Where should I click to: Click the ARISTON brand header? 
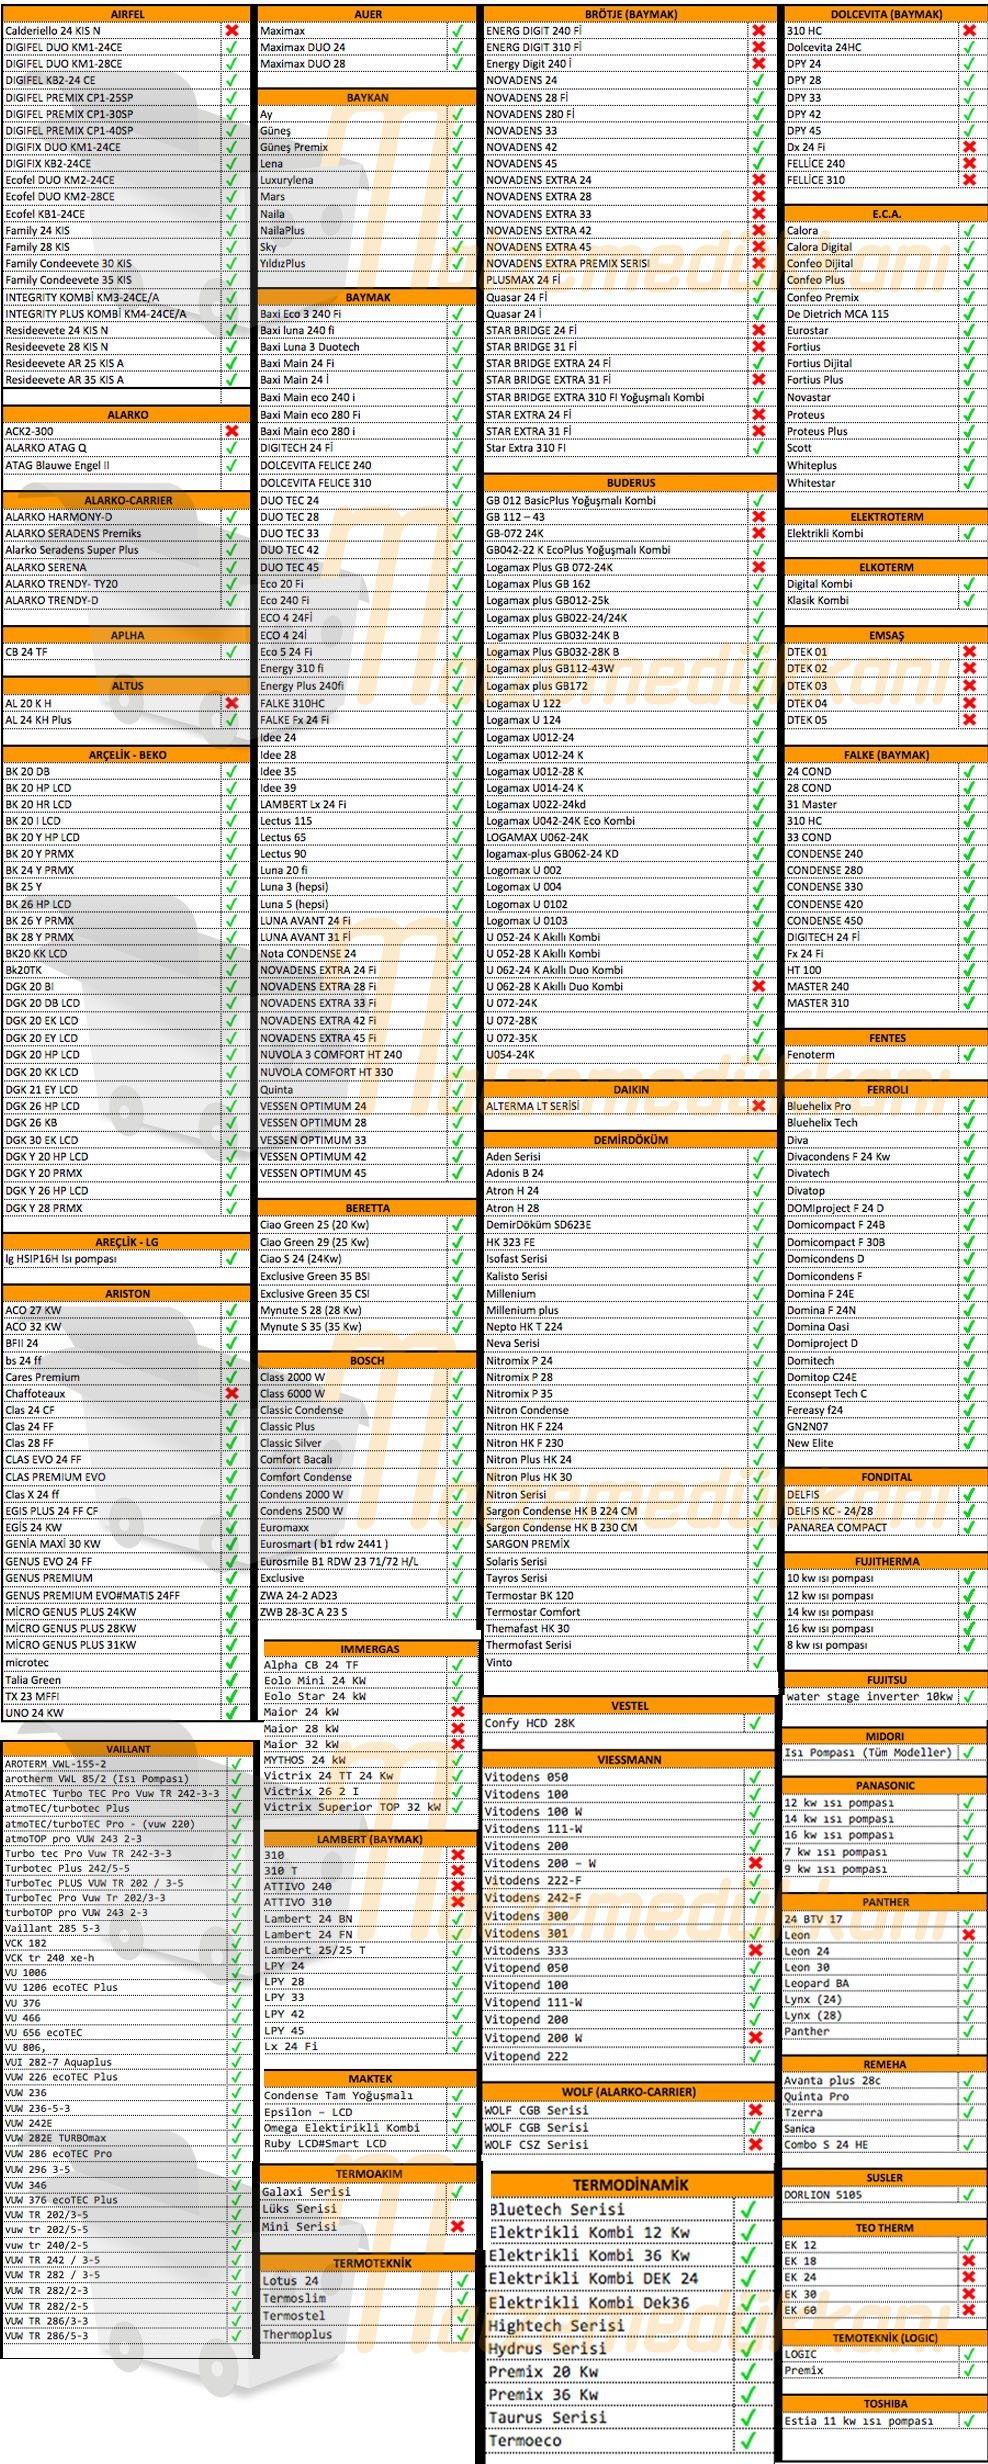127,1294
